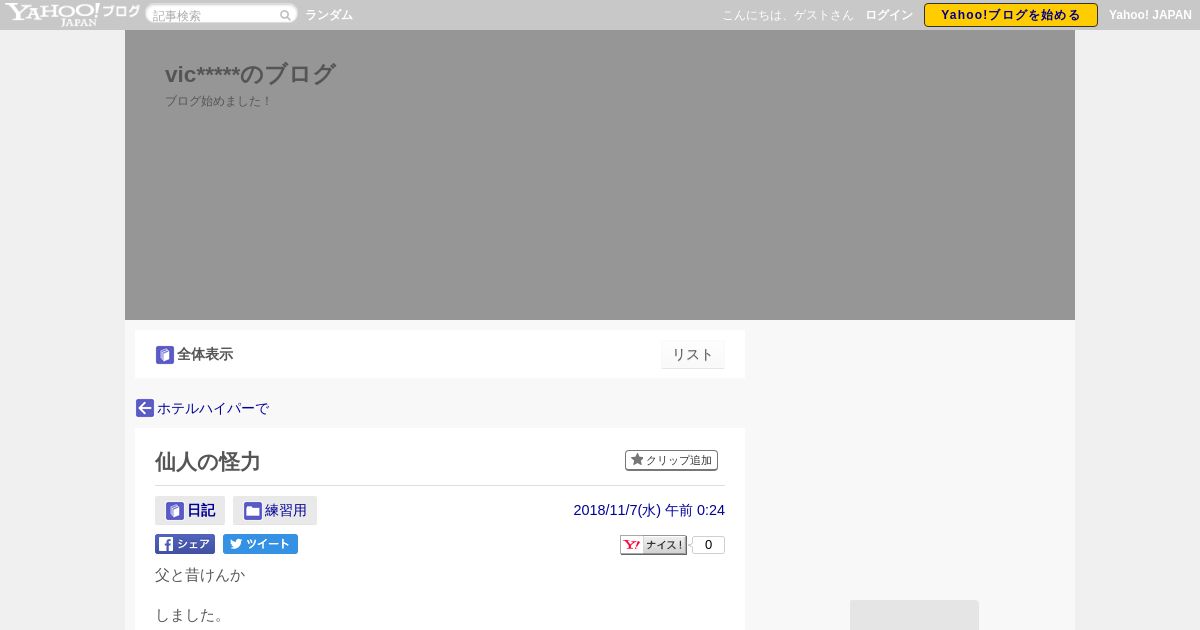The width and height of the screenshot is (1200, 630).
Task: Open the Yahoo! JAPAN link
Action: (1150, 15)
